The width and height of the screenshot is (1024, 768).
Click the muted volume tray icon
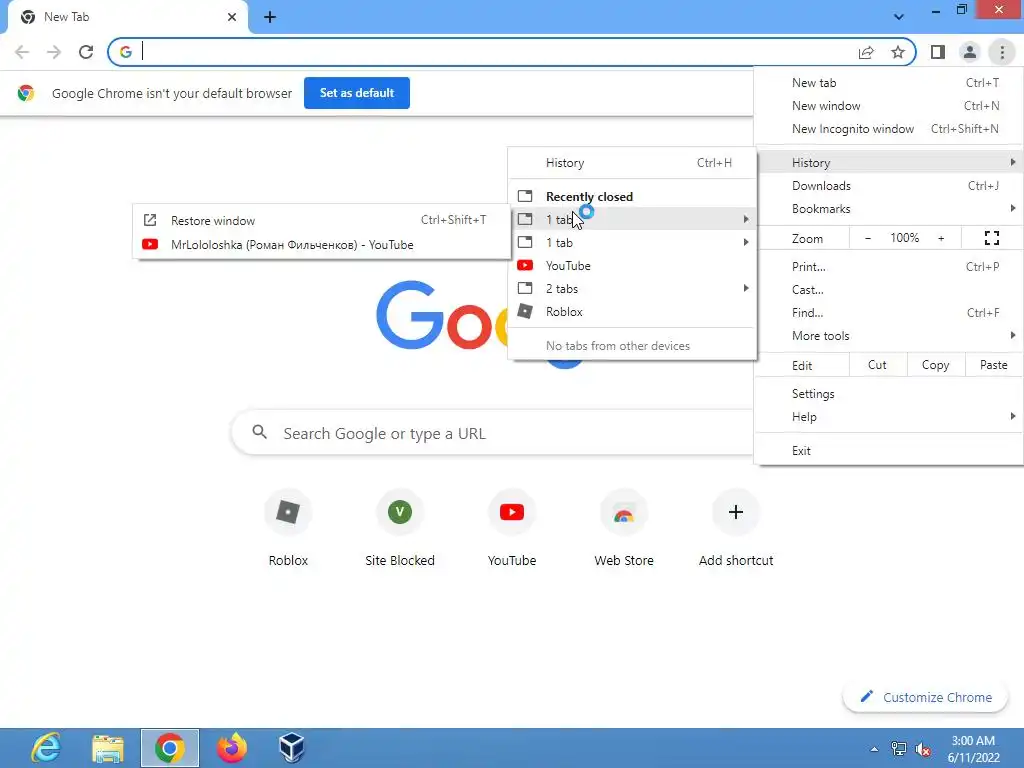coord(923,749)
